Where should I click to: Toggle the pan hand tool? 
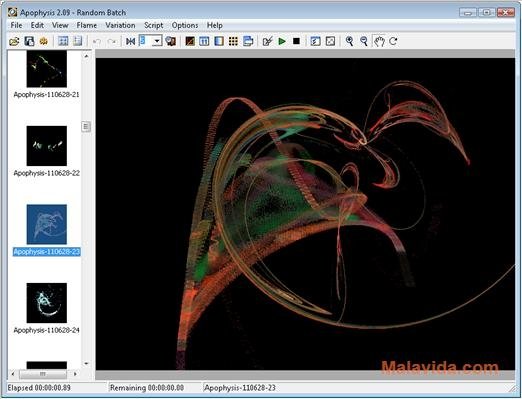tap(379, 41)
